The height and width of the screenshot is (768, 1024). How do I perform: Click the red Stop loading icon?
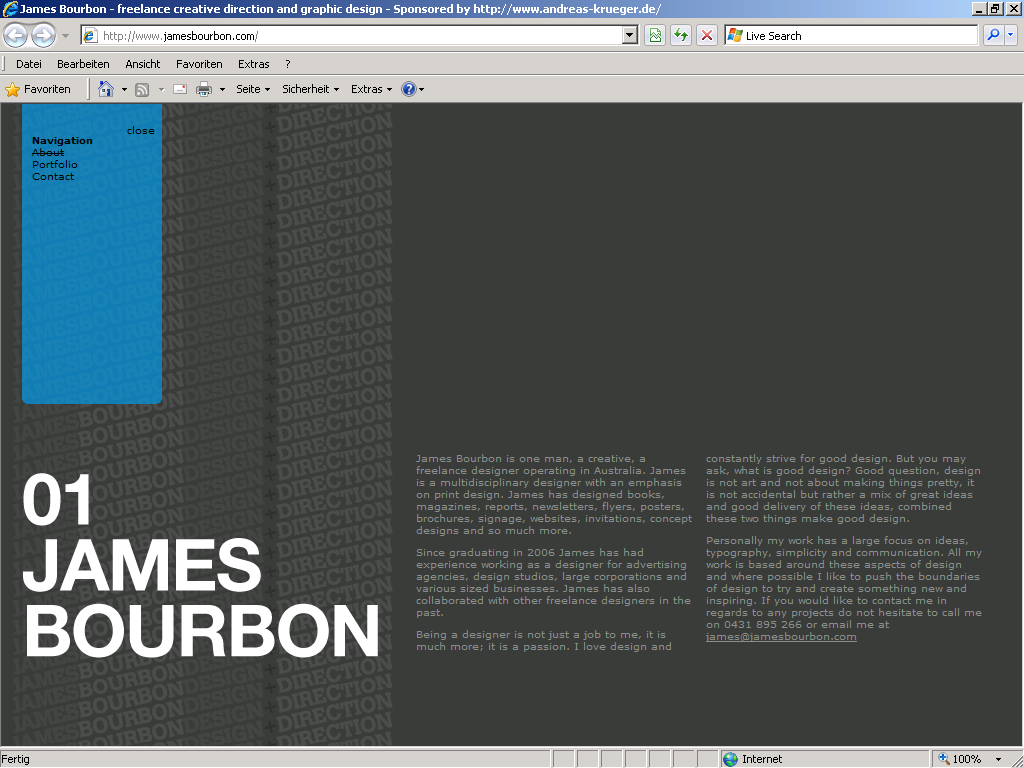pos(707,36)
